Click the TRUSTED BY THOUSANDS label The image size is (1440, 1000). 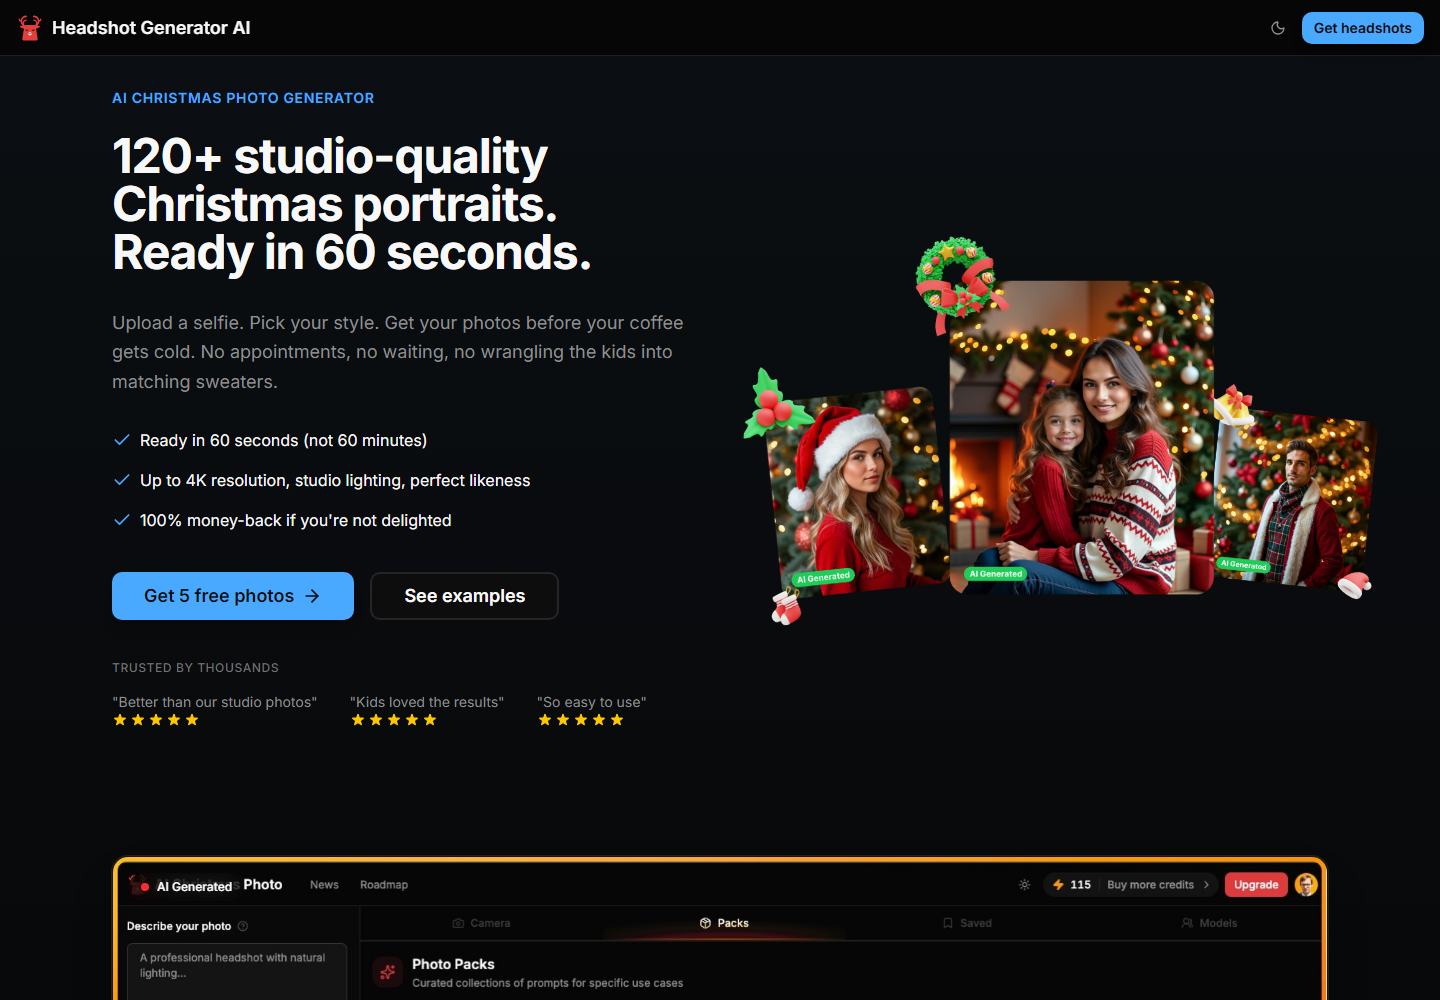[196, 668]
